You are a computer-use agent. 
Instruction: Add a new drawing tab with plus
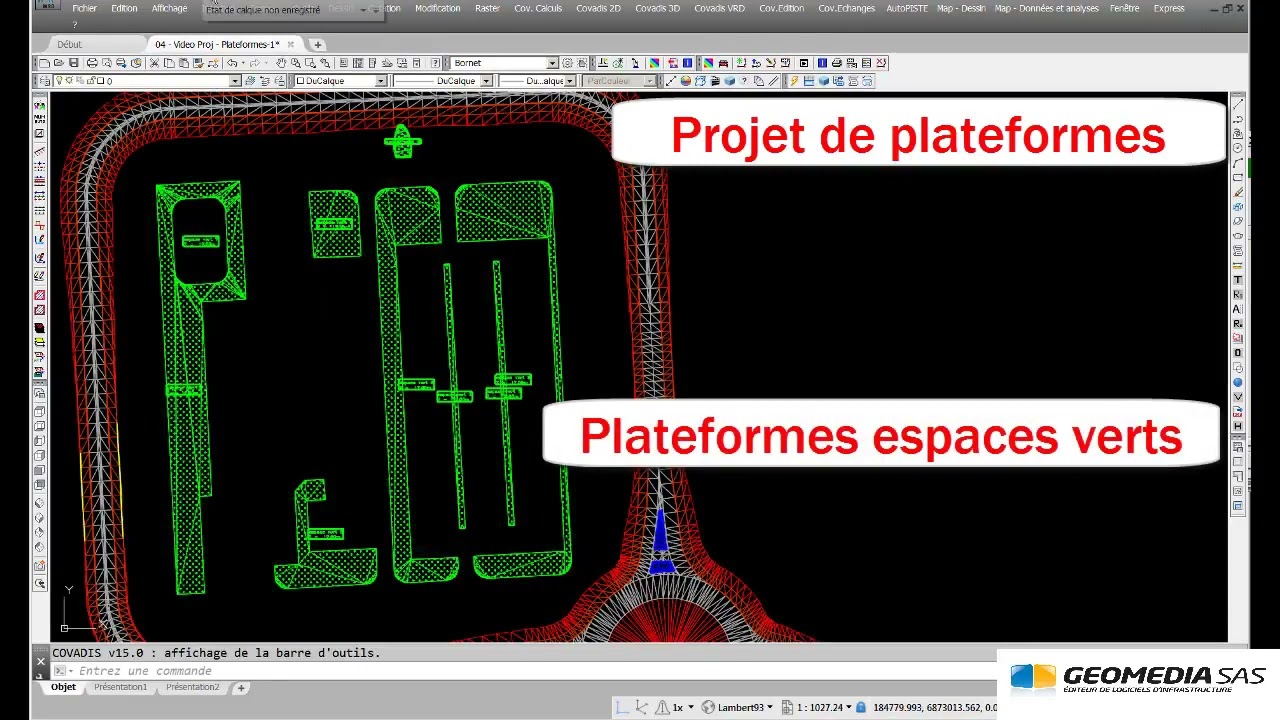point(318,44)
